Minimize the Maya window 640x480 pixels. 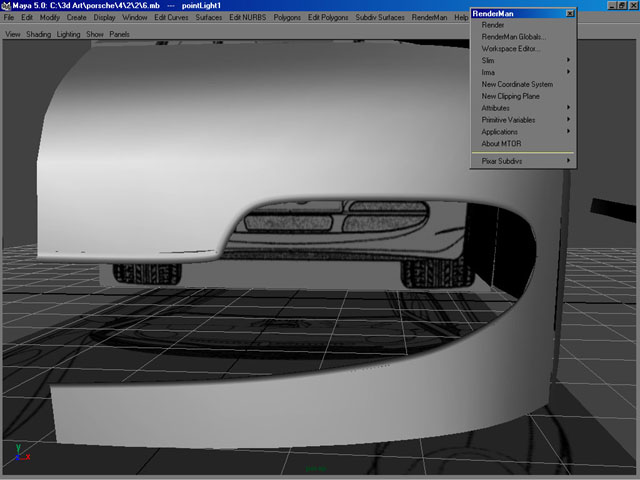(611, 5)
